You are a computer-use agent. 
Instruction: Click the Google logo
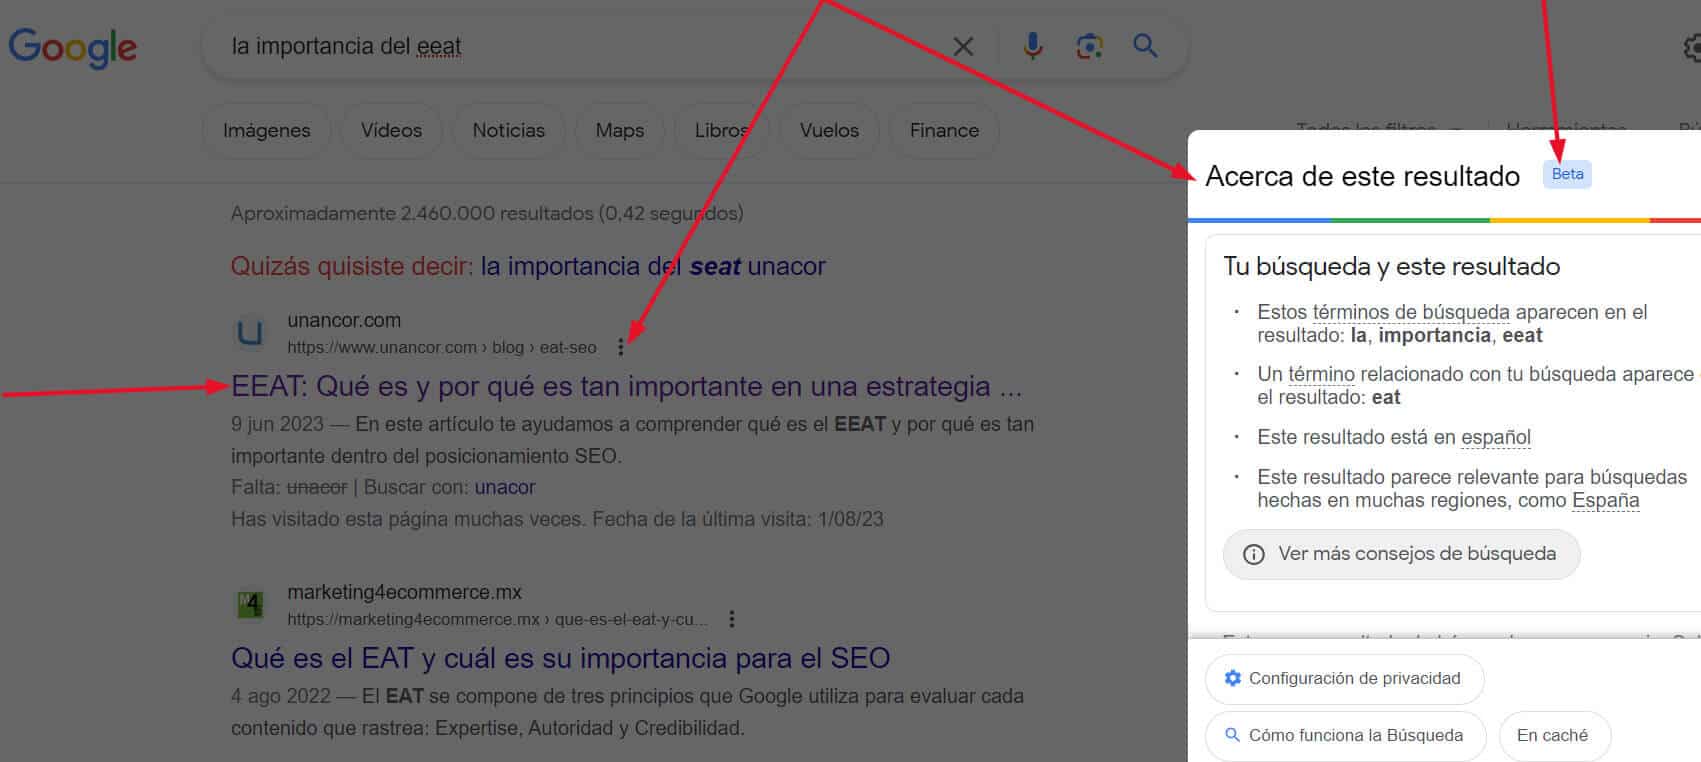pos(73,47)
